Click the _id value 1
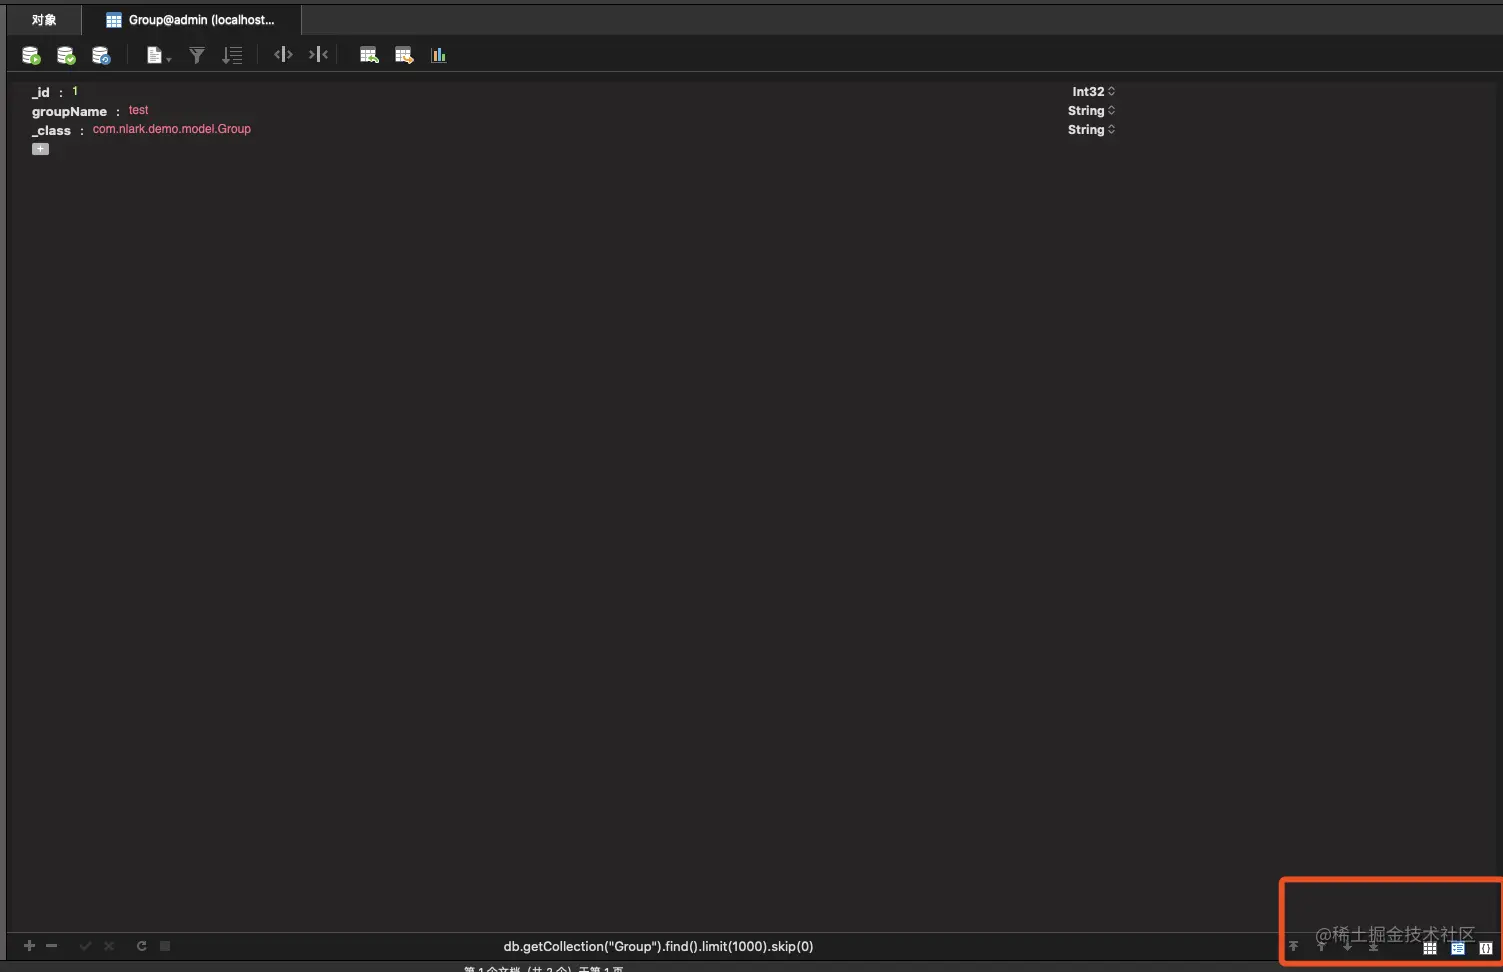Viewport: 1503px width, 972px height. [x=75, y=91]
